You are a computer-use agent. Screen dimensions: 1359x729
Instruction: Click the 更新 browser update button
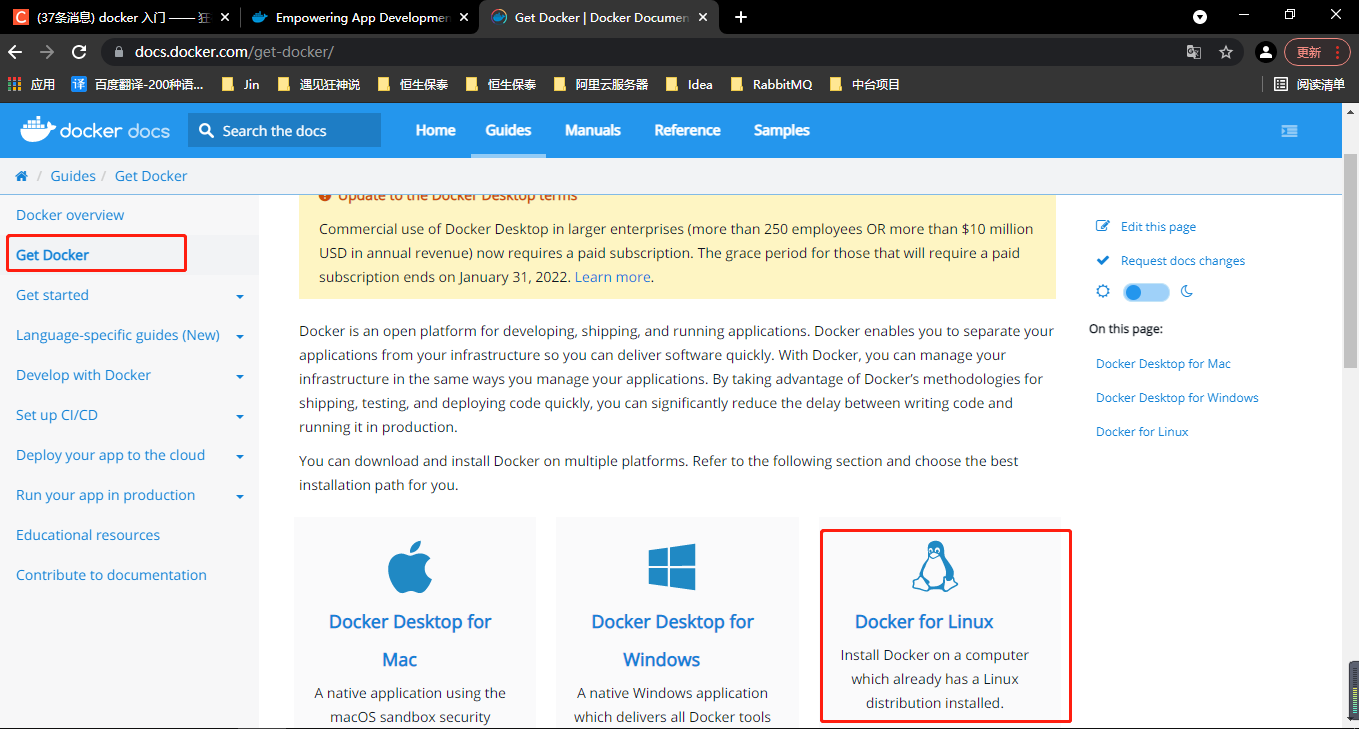coord(1318,52)
